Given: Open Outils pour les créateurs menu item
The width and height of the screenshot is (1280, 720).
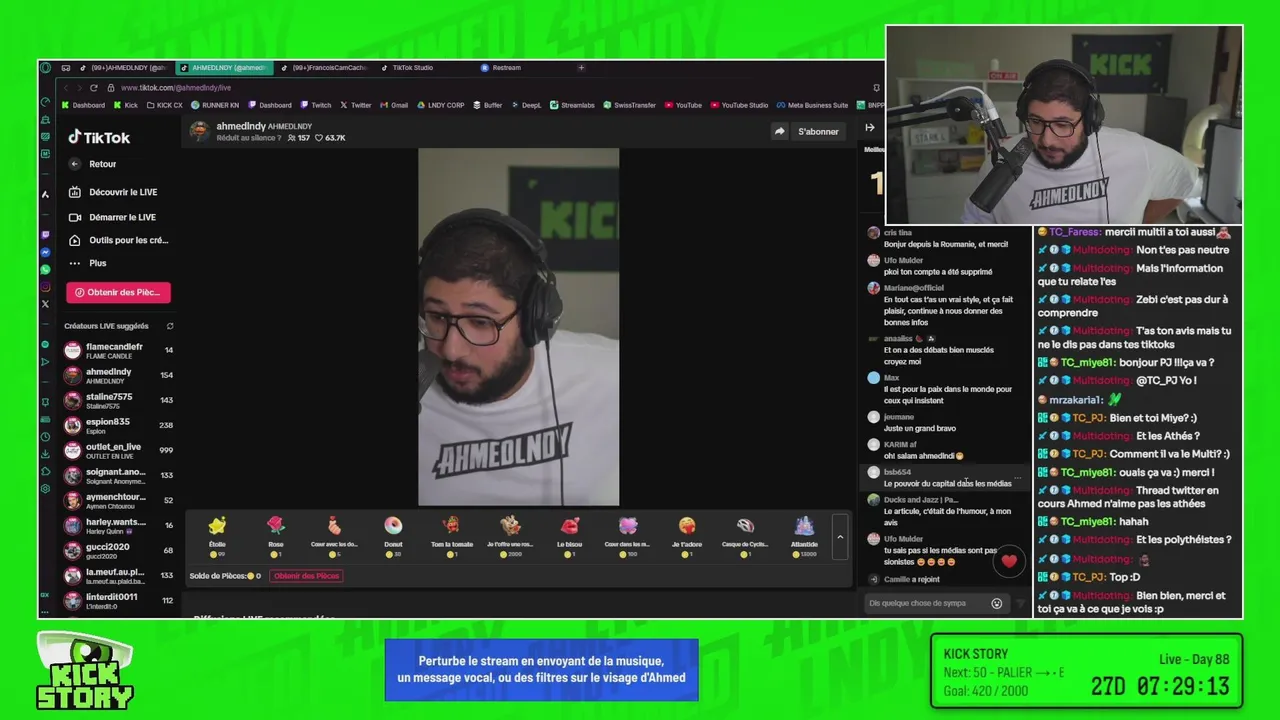Looking at the screenshot, I should (x=118, y=240).
